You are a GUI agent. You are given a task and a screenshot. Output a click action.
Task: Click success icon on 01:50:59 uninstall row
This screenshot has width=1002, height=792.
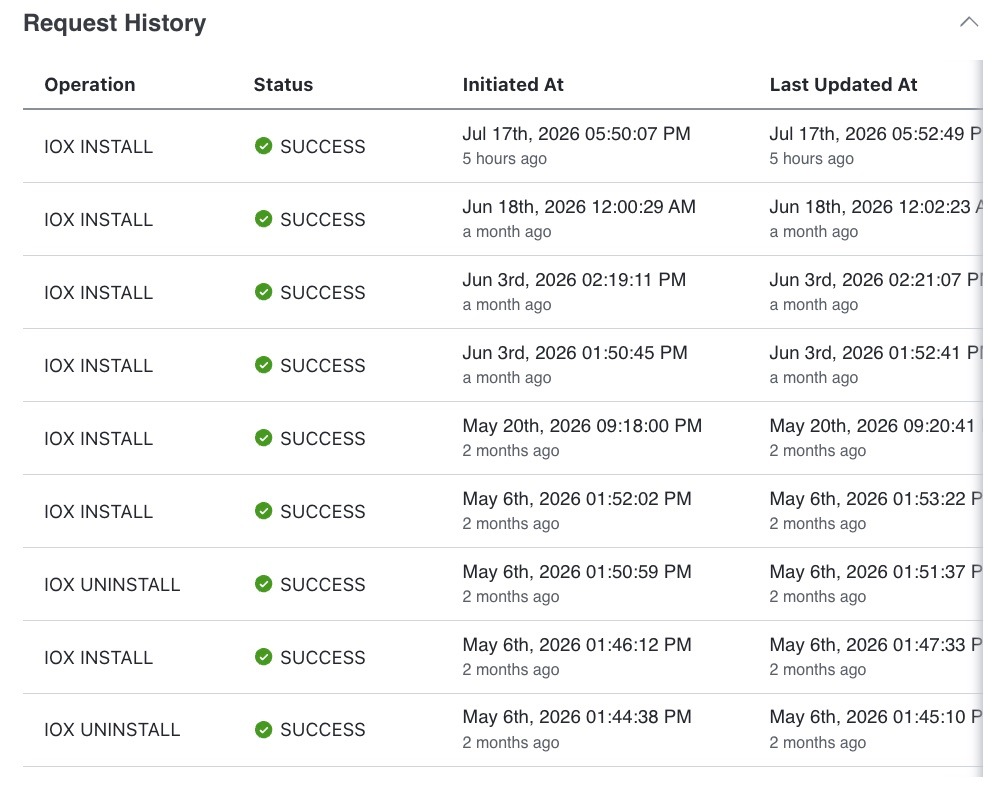pos(263,584)
